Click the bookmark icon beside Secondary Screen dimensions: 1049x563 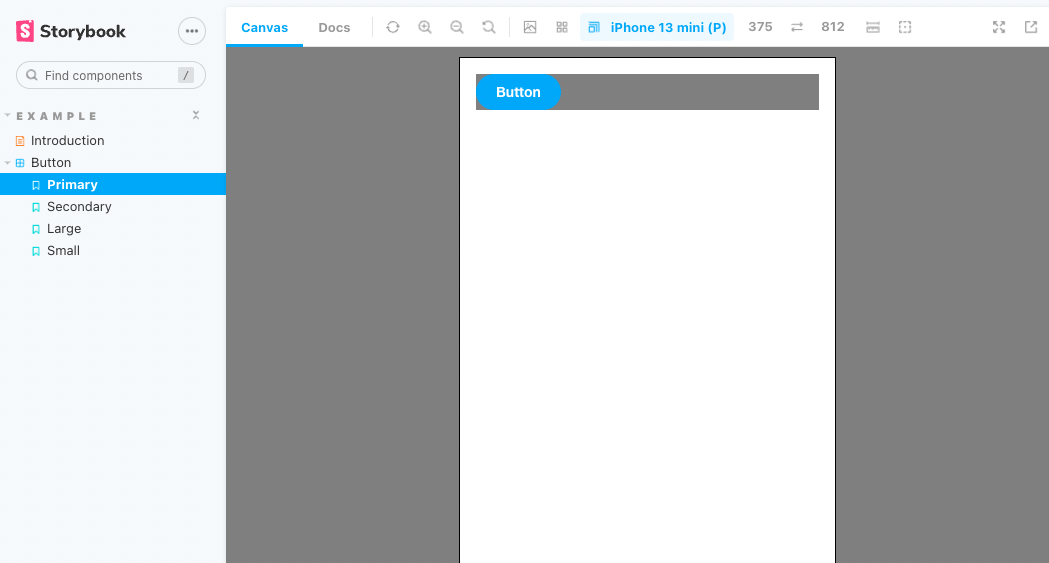click(36, 207)
